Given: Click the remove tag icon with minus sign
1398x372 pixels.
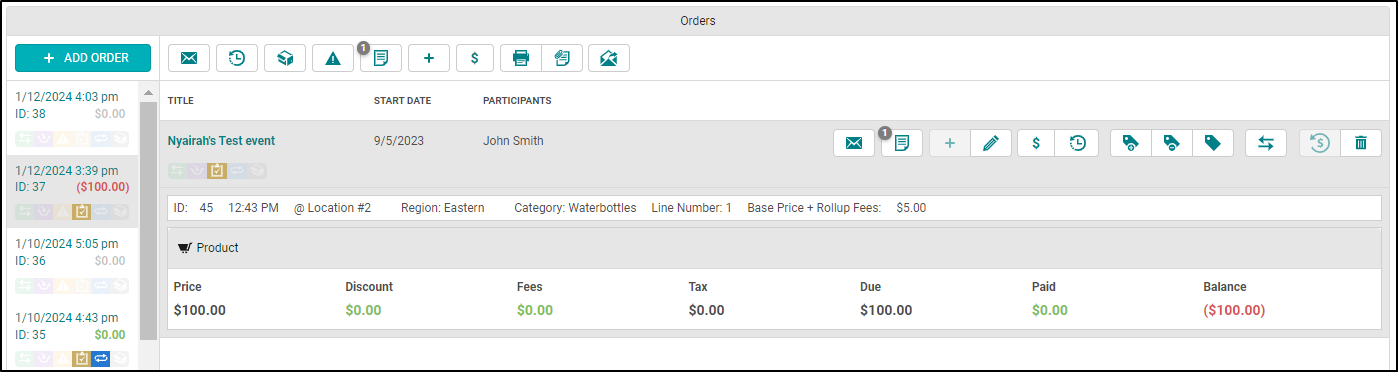Looking at the screenshot, I should click(1172, 143).
